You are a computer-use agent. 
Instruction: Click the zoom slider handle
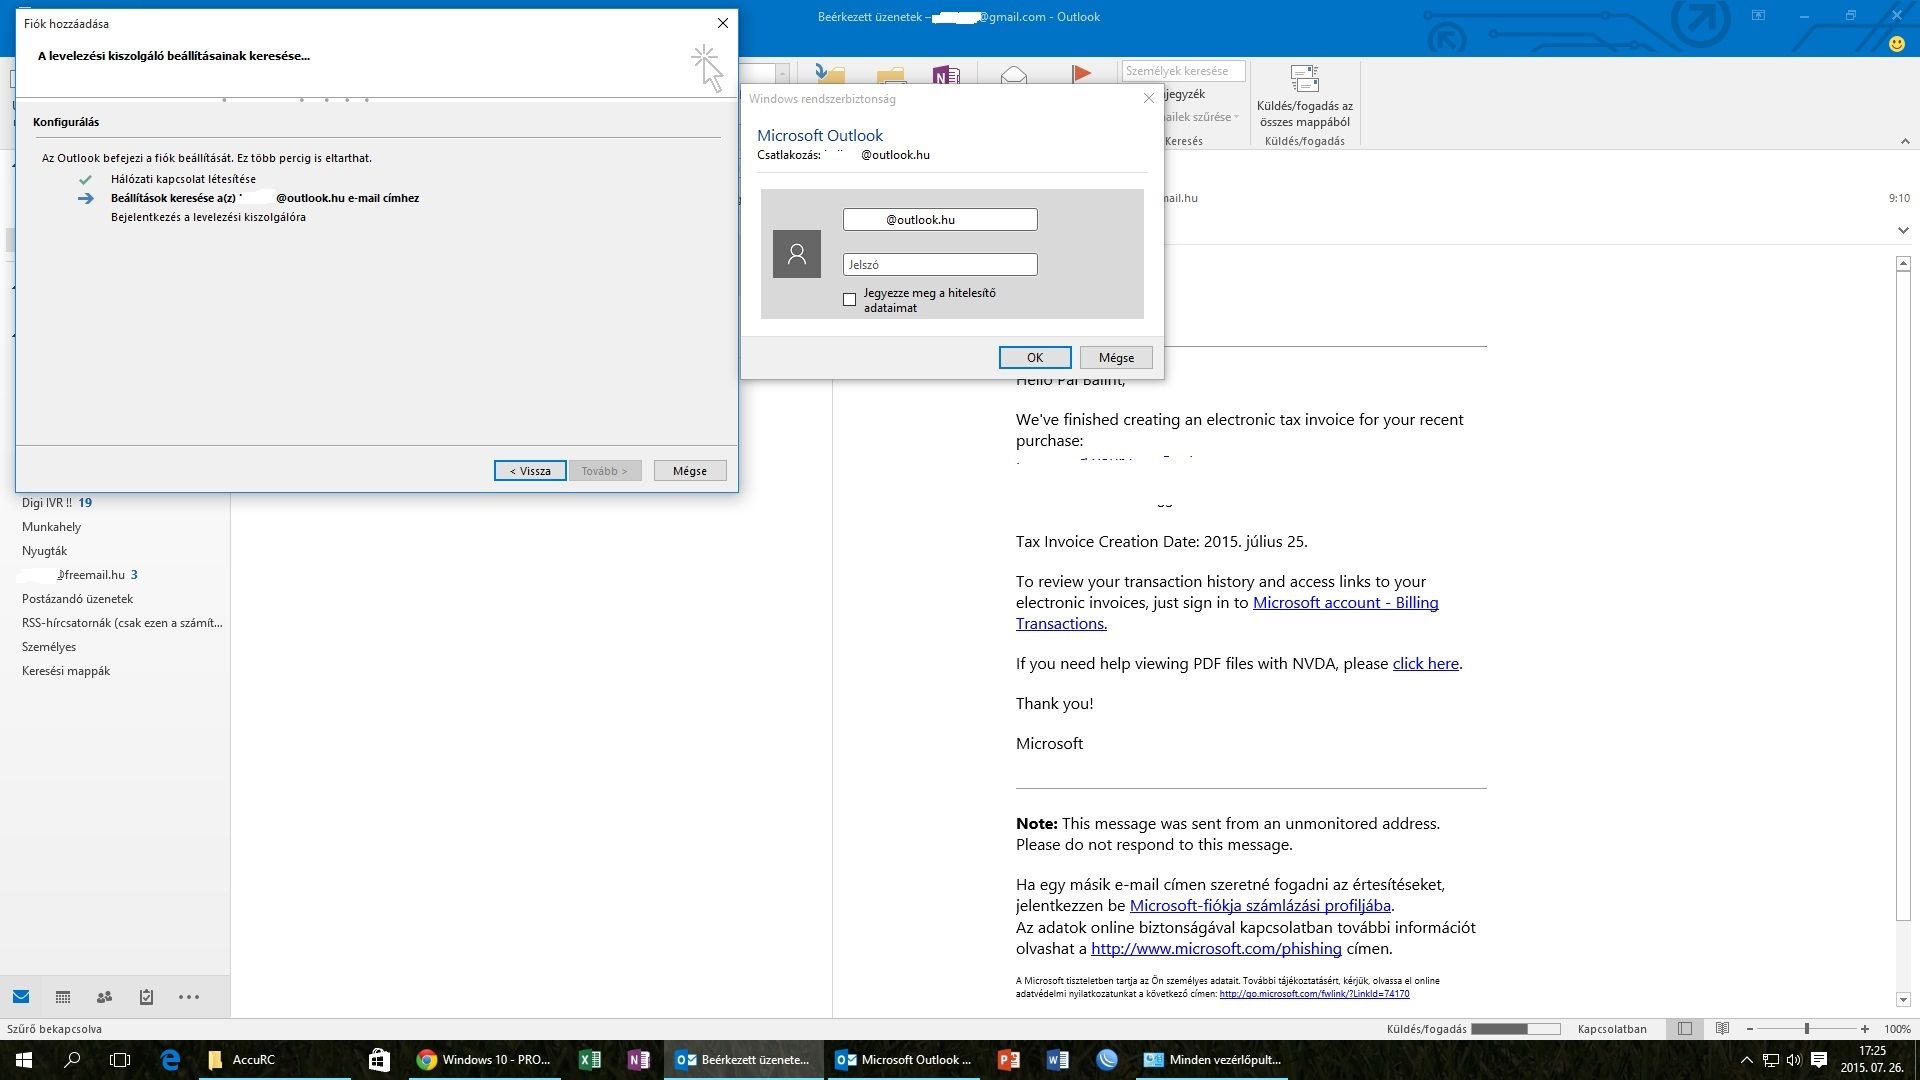pos(1806,1029)
